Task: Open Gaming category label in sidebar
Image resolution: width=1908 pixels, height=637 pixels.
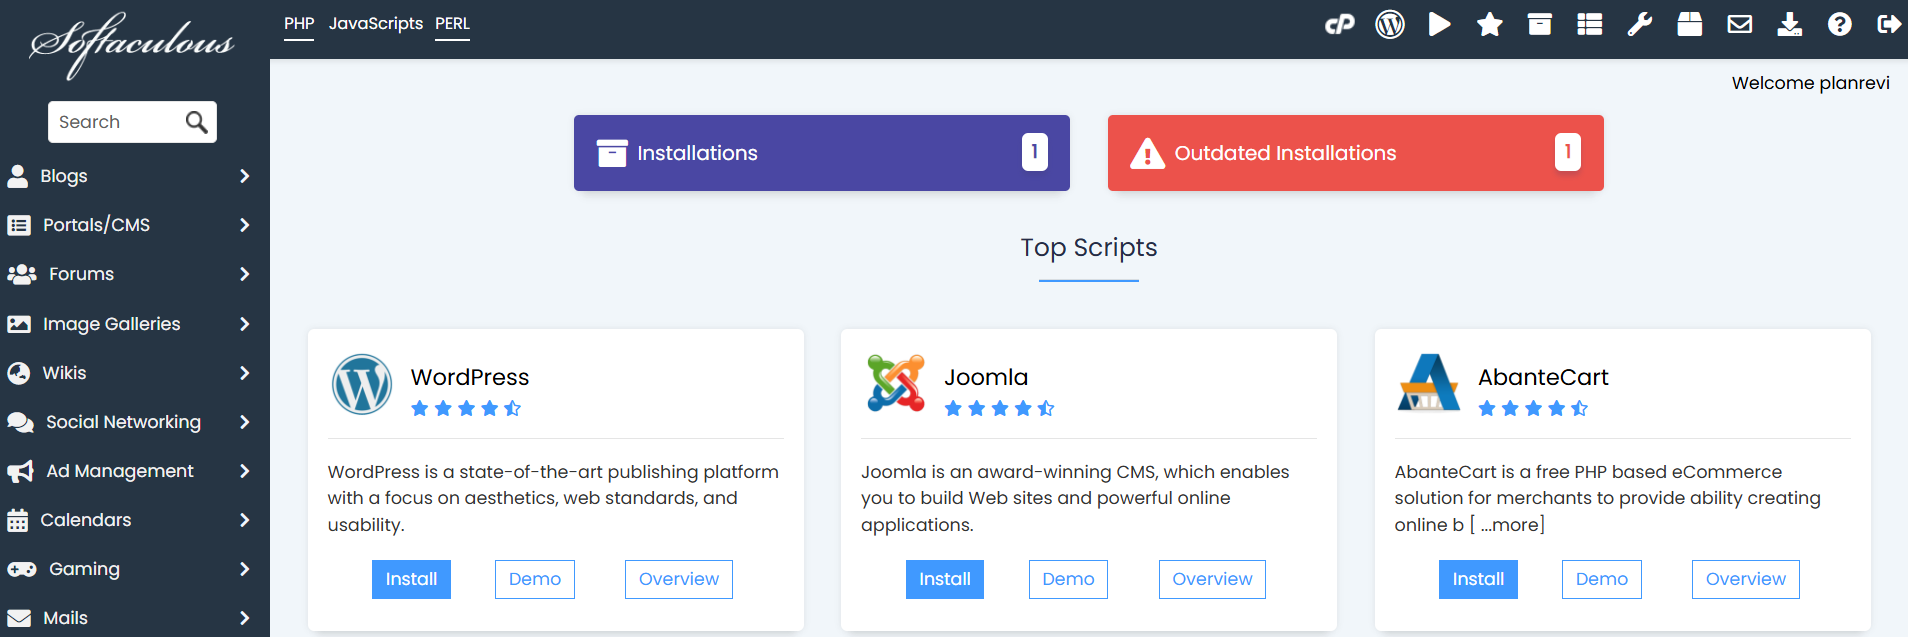Action: [x=84, y=569]
